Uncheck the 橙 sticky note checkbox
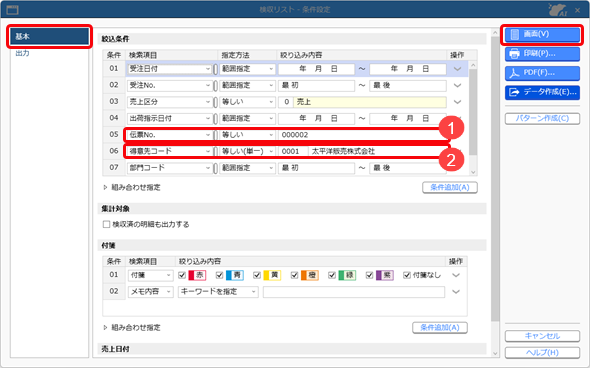 coord(294,275)
